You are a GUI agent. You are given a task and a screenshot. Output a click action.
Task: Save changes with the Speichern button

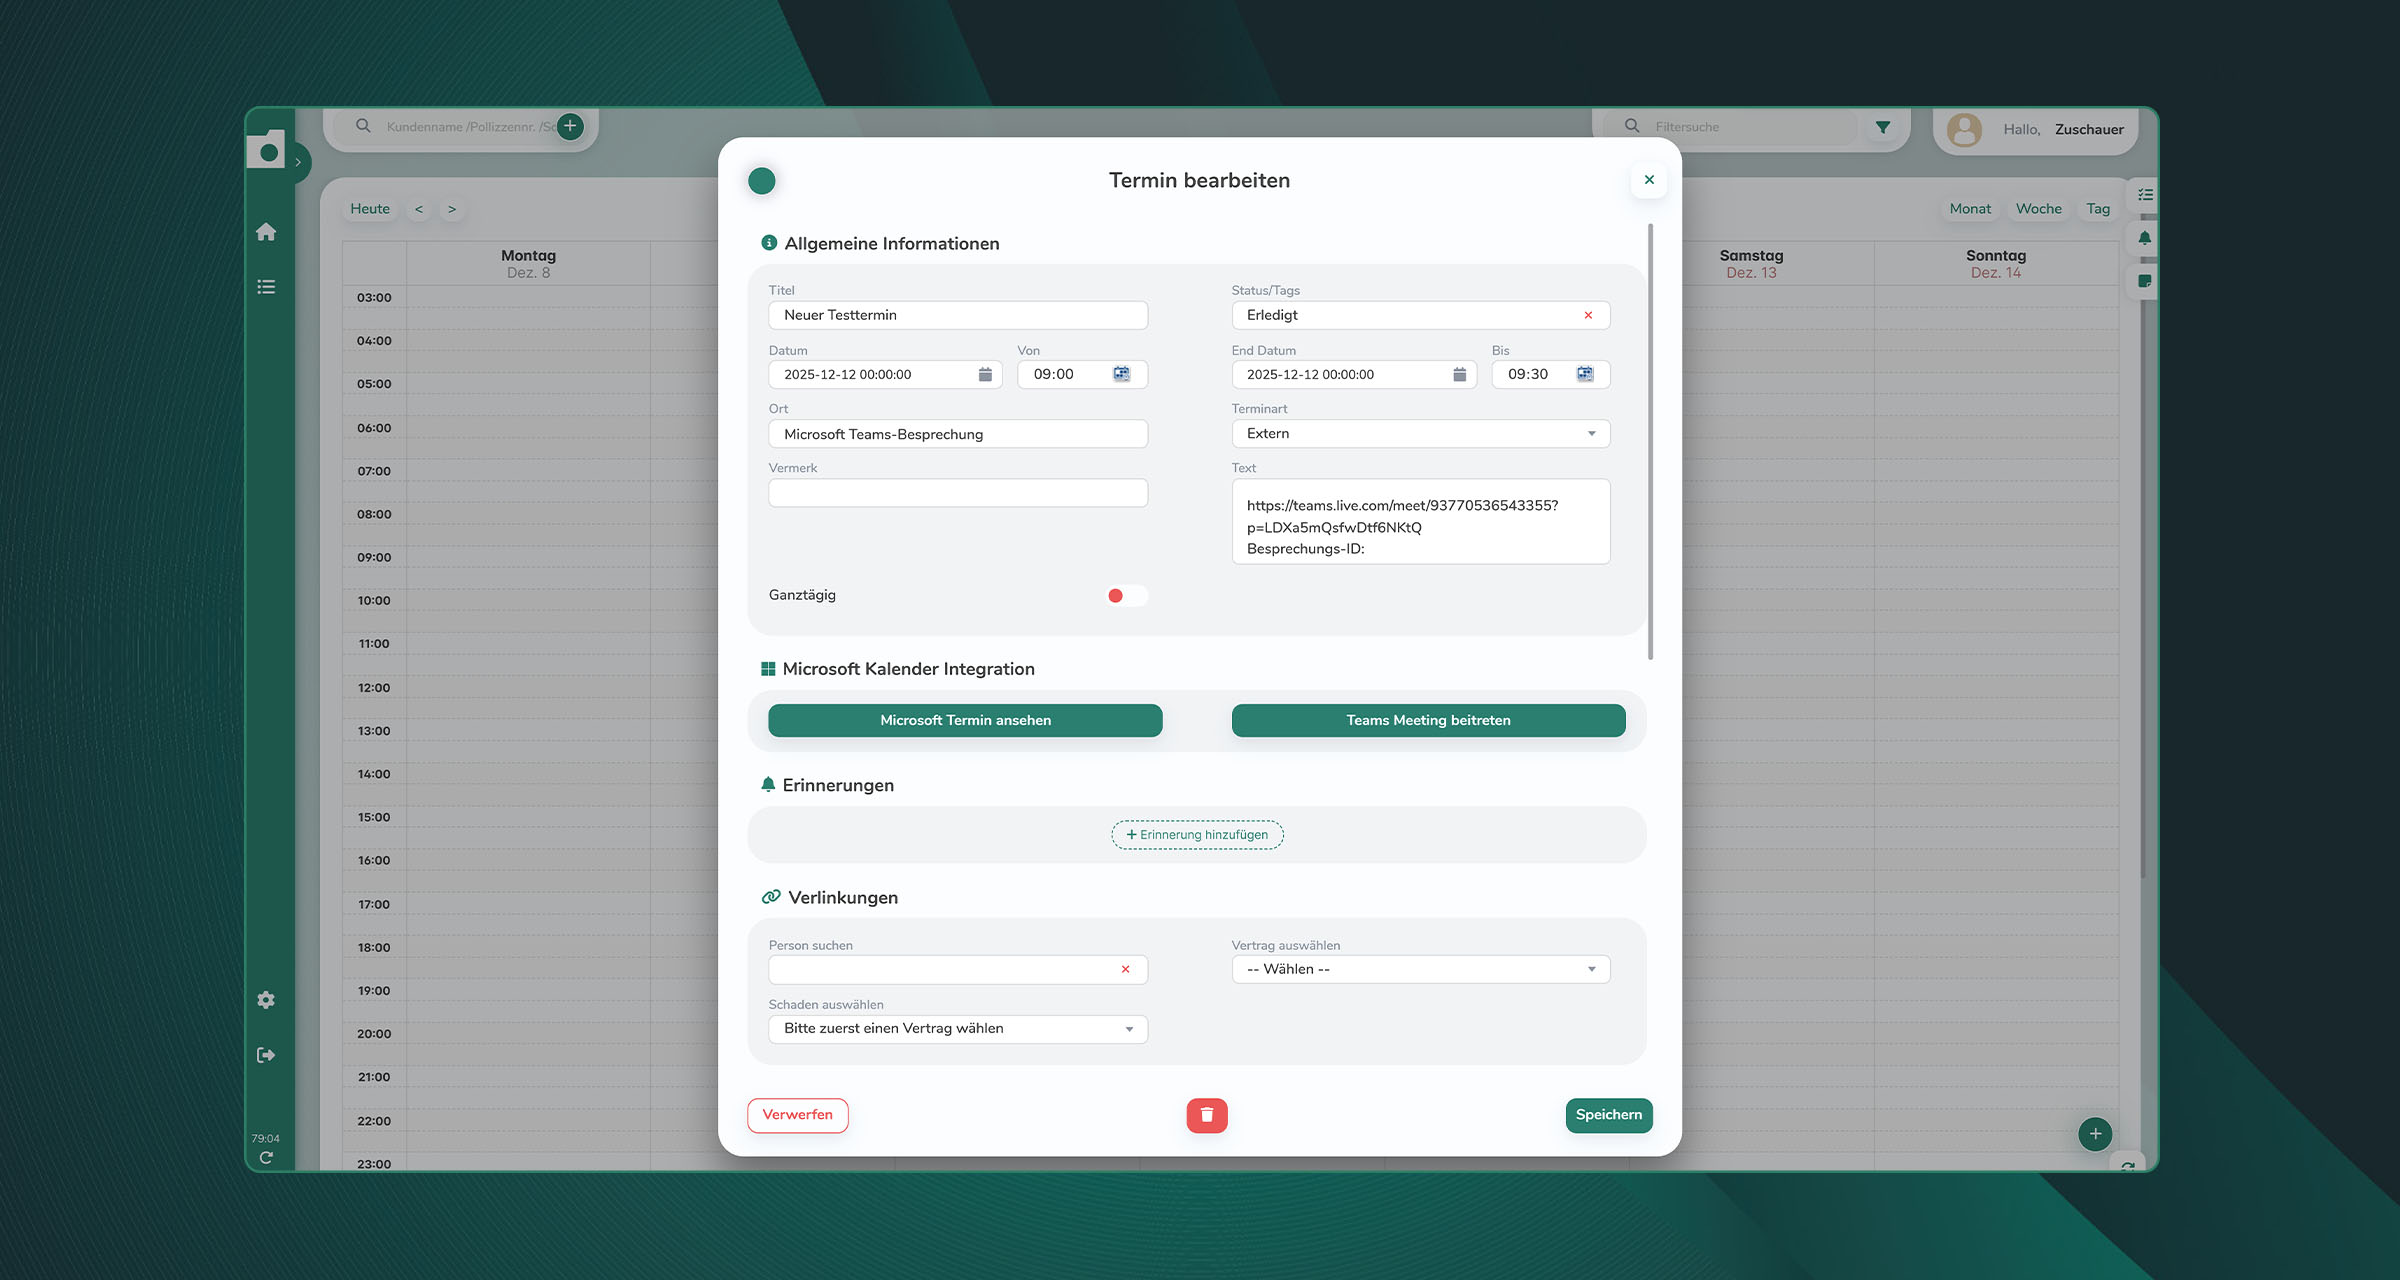point(1608,1115)
